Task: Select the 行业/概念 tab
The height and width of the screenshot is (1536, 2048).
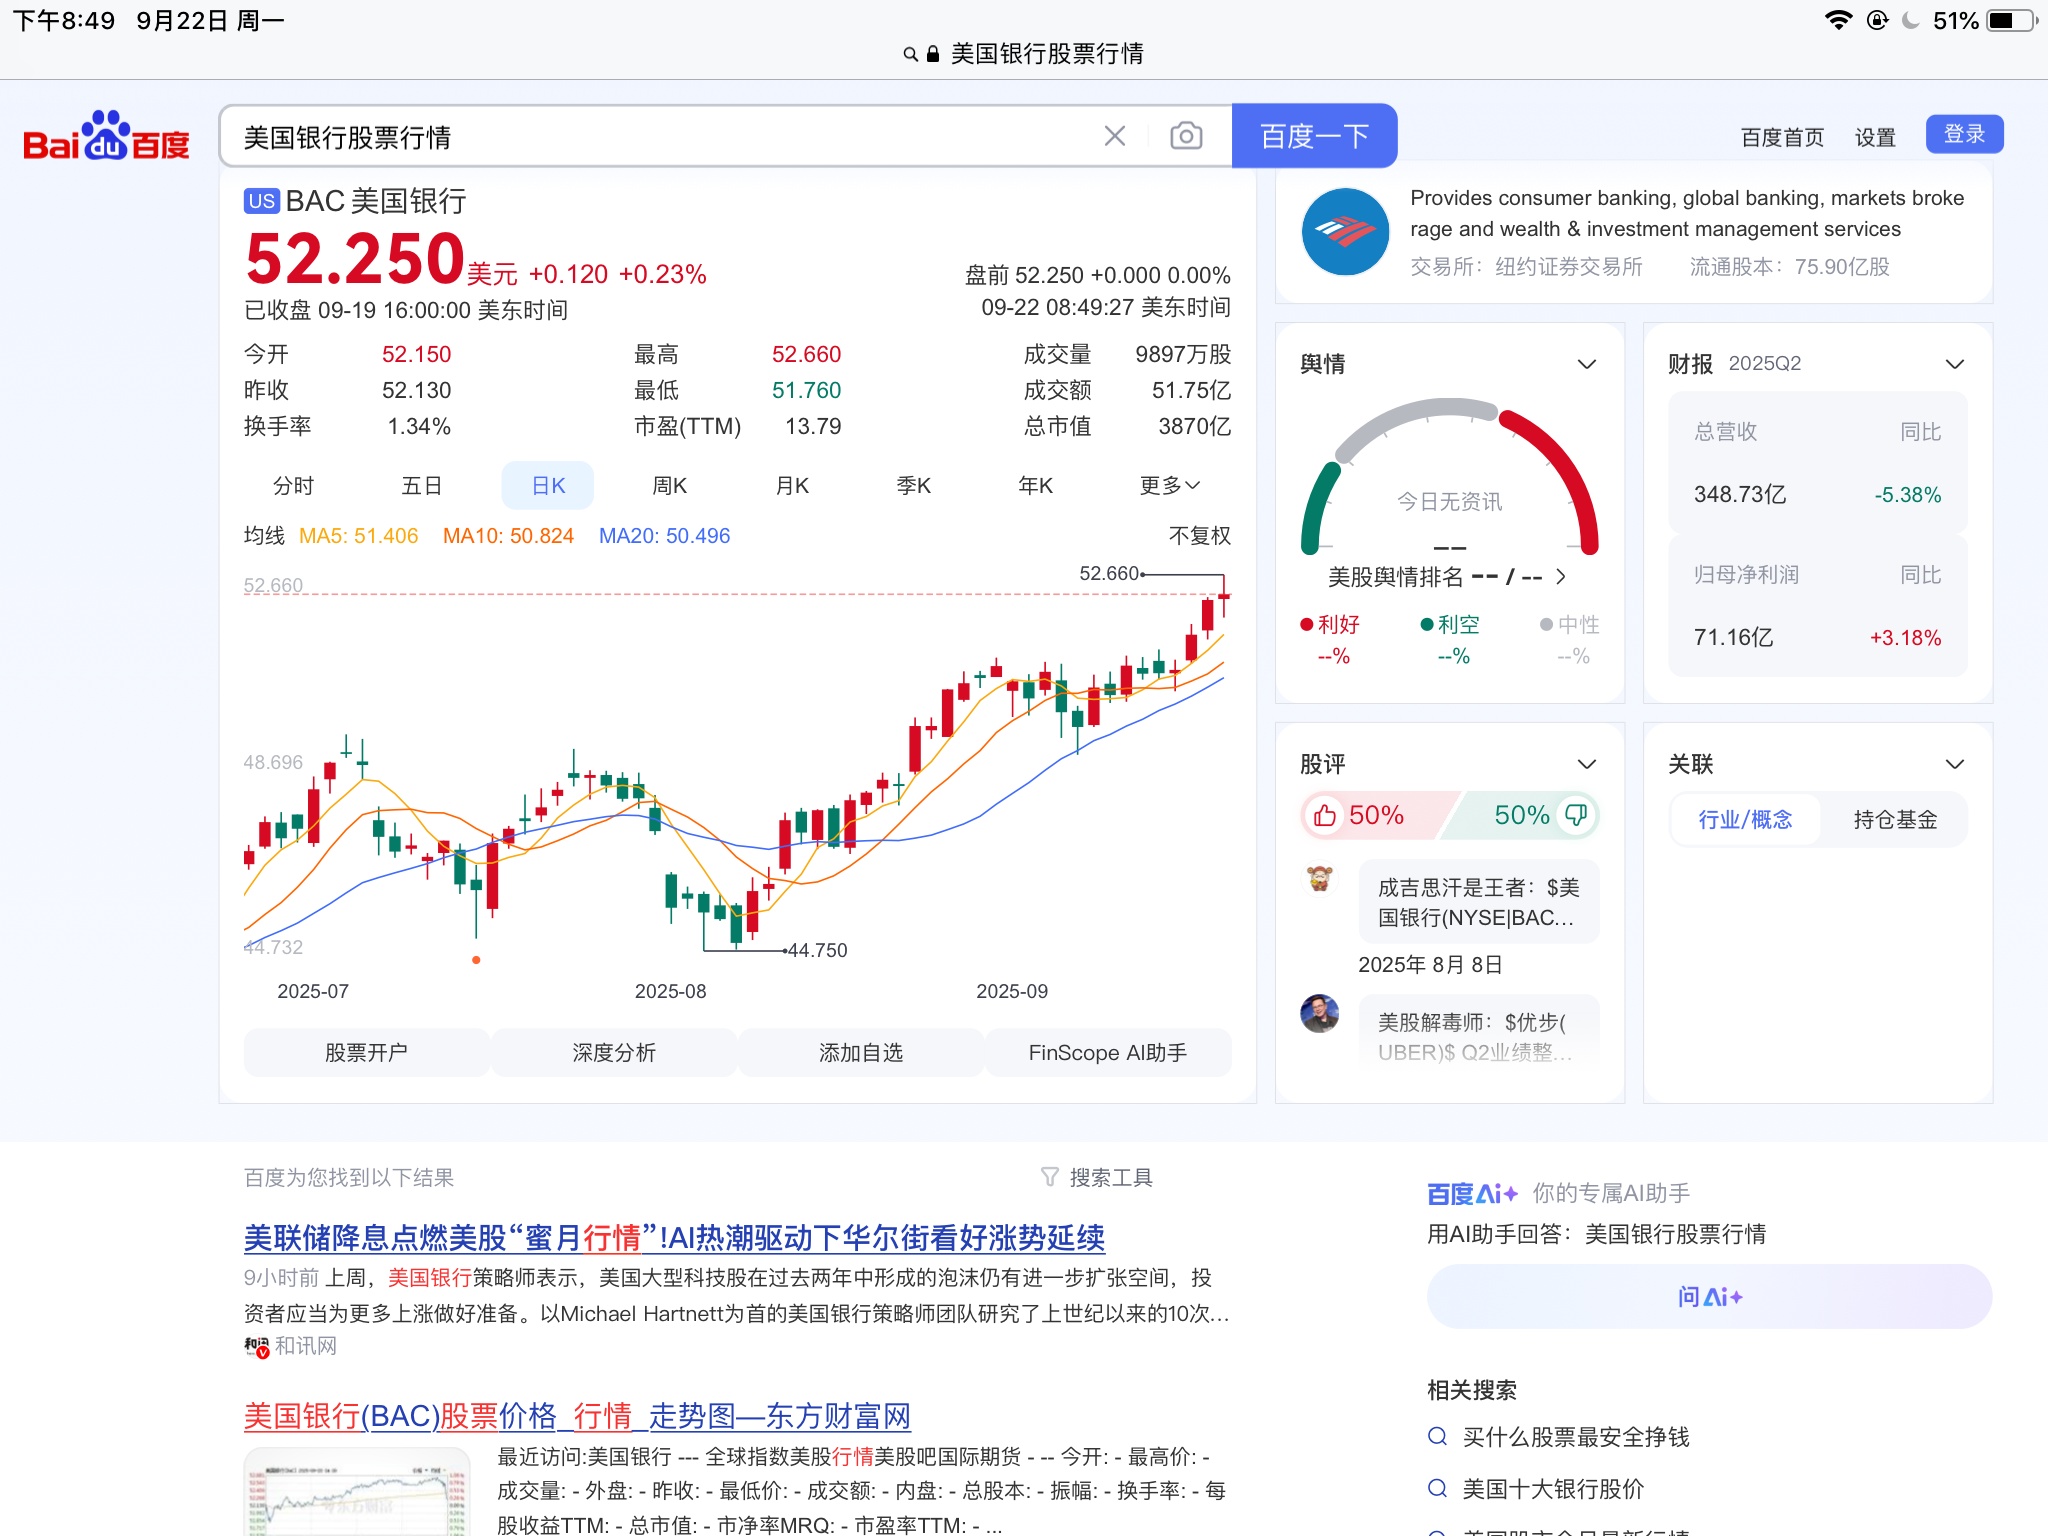Action: pyautogui.click(x=1745, y=820)
